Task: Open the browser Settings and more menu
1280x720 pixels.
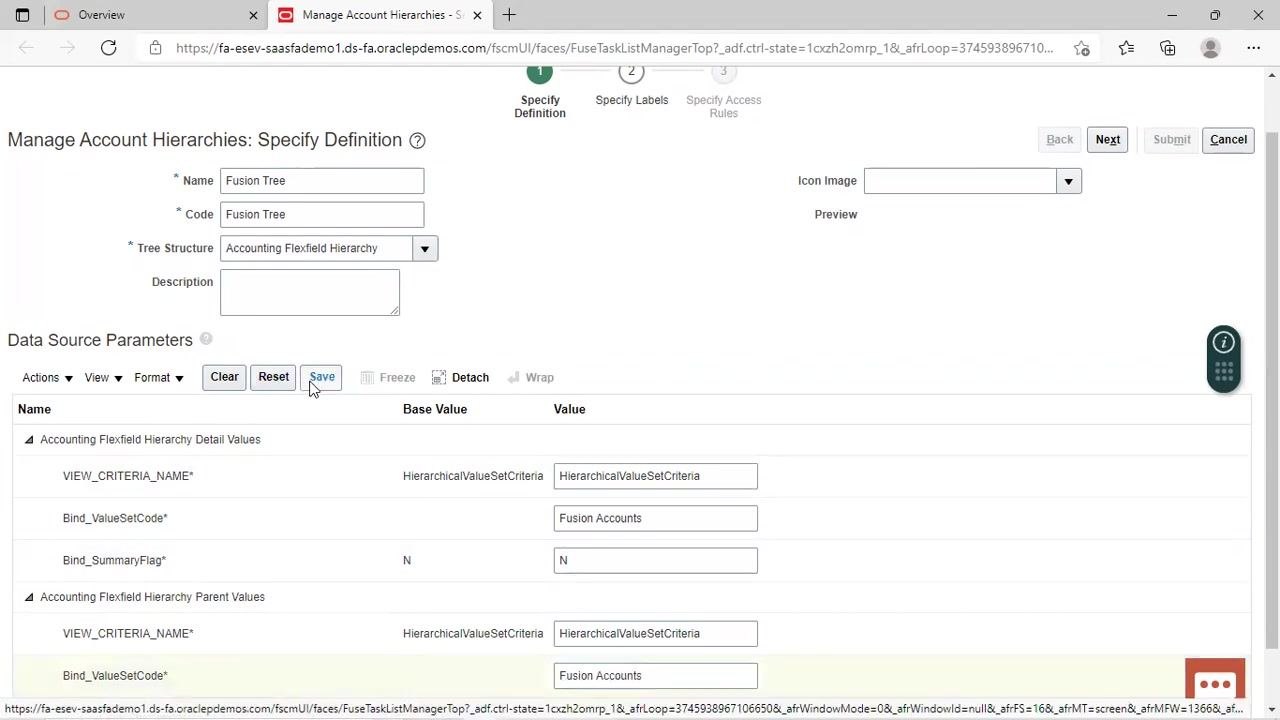Action: (x=1253, y=48)
